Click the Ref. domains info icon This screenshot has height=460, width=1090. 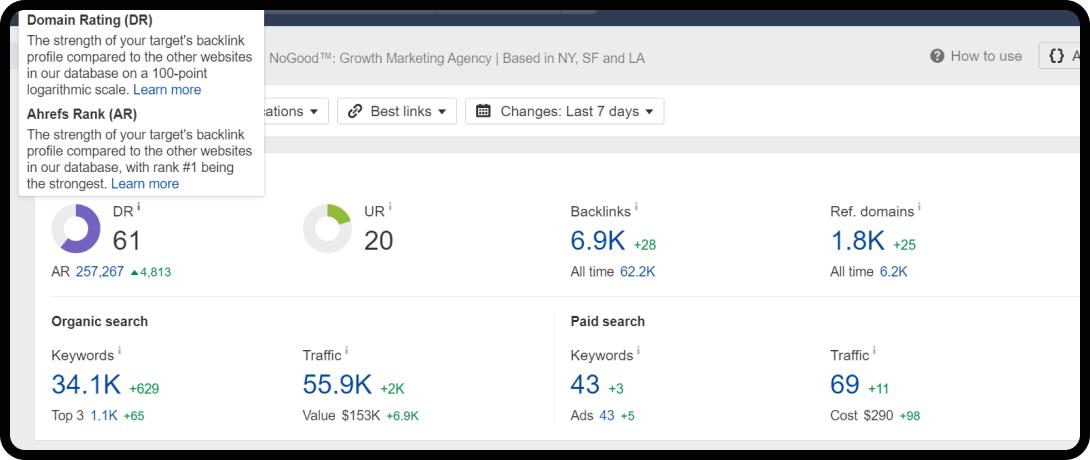click(x=920, y=207)
